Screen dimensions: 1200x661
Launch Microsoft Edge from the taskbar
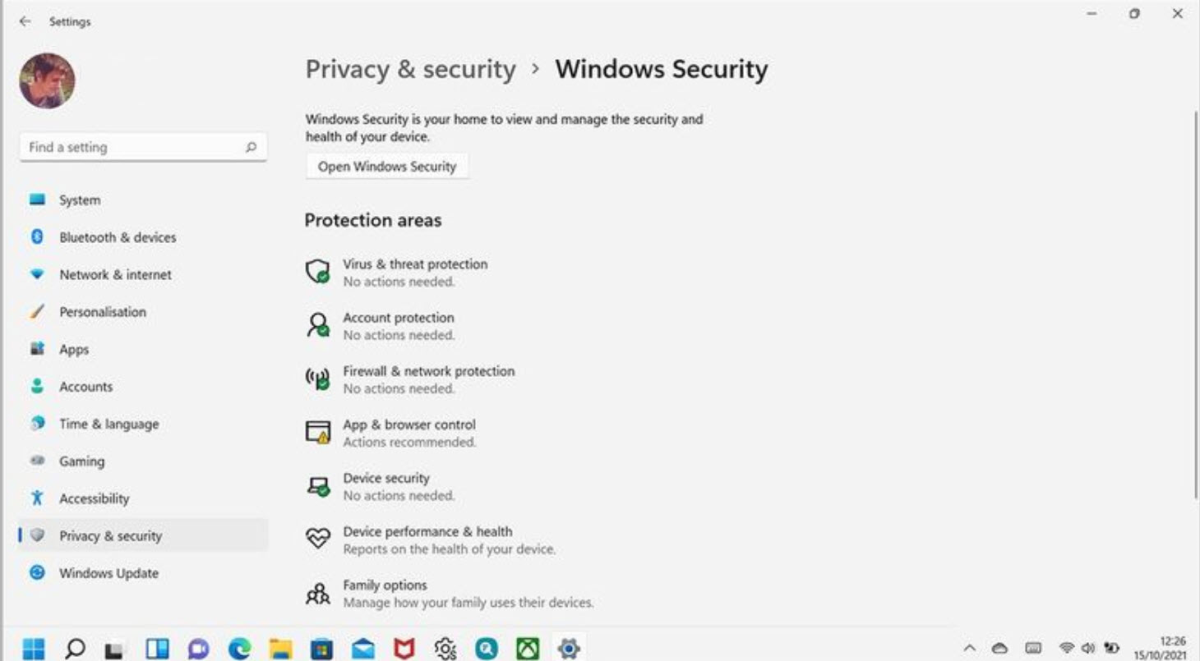pos(239,647)
